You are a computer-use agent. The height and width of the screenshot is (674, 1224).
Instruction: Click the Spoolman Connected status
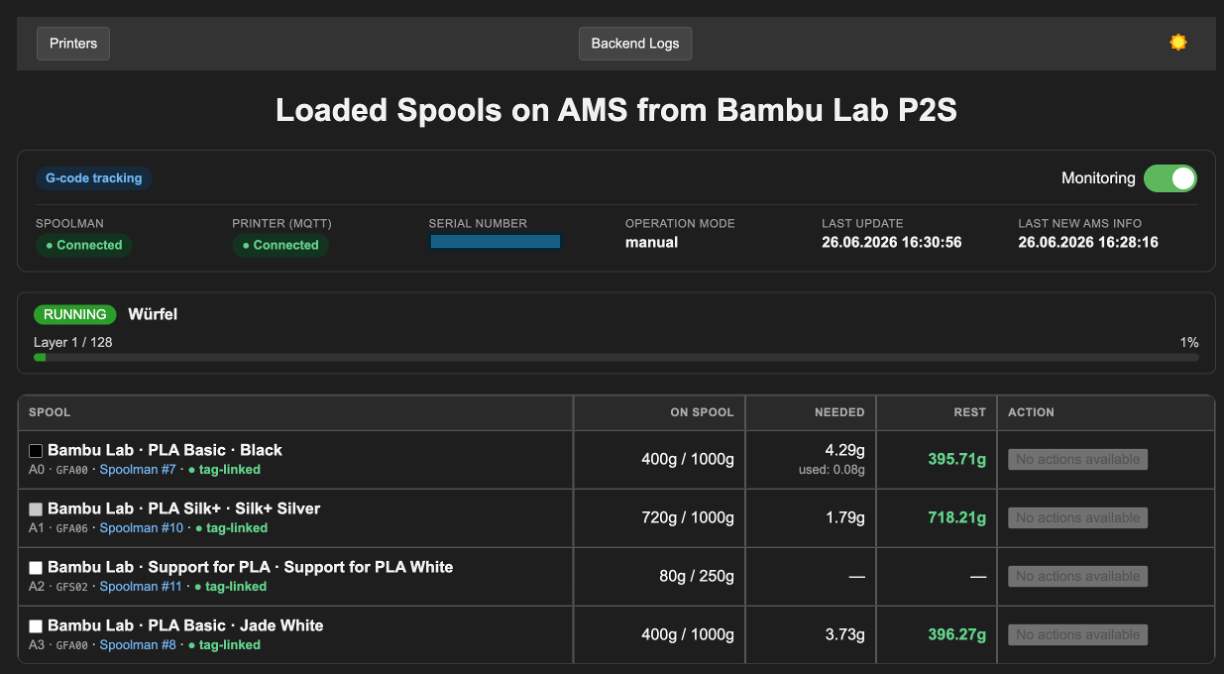click(x=84, y=245)
